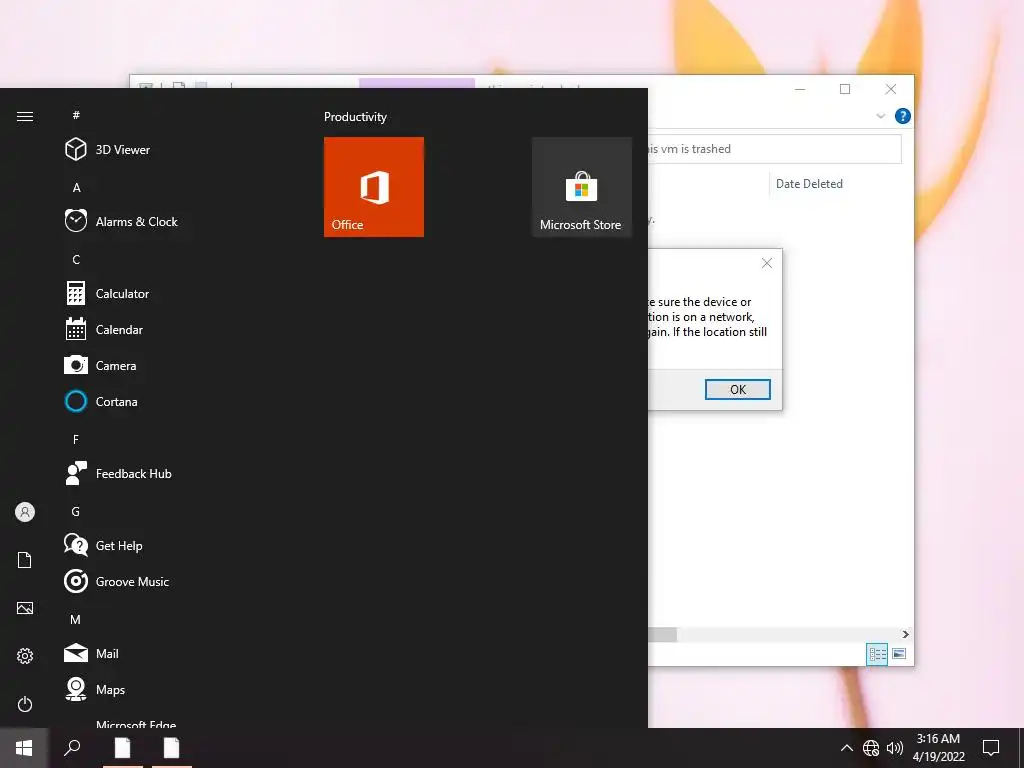This screenshot has width=1024, height=768.
Task: Open the clock showing 3:16 AM
Action: pyautogui.click(x=938, y=748)
